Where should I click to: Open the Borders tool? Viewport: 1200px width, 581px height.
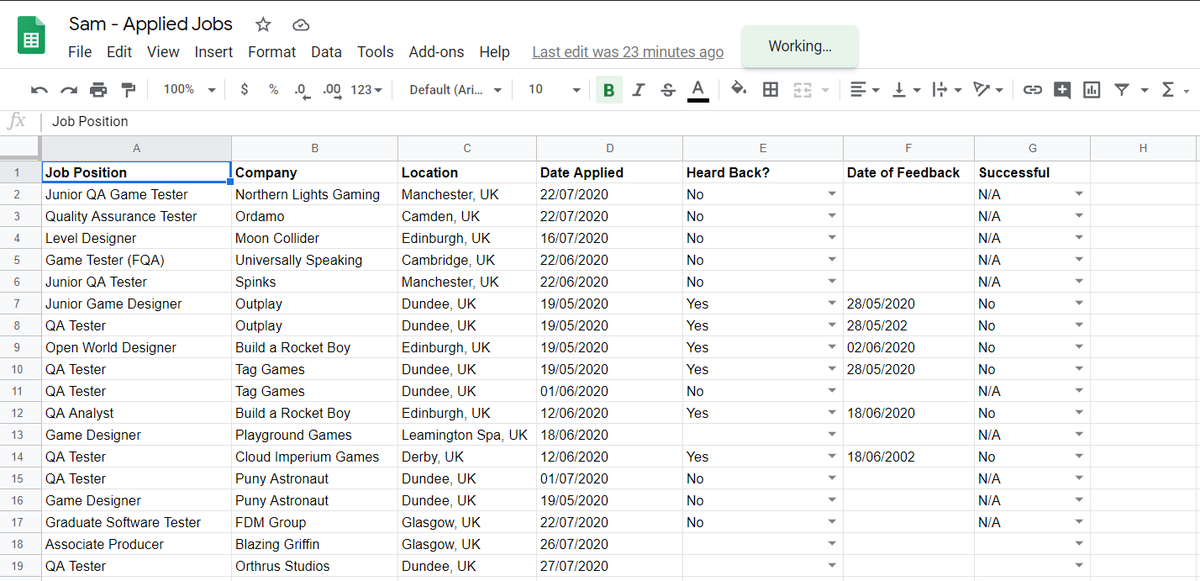point(770,90)
